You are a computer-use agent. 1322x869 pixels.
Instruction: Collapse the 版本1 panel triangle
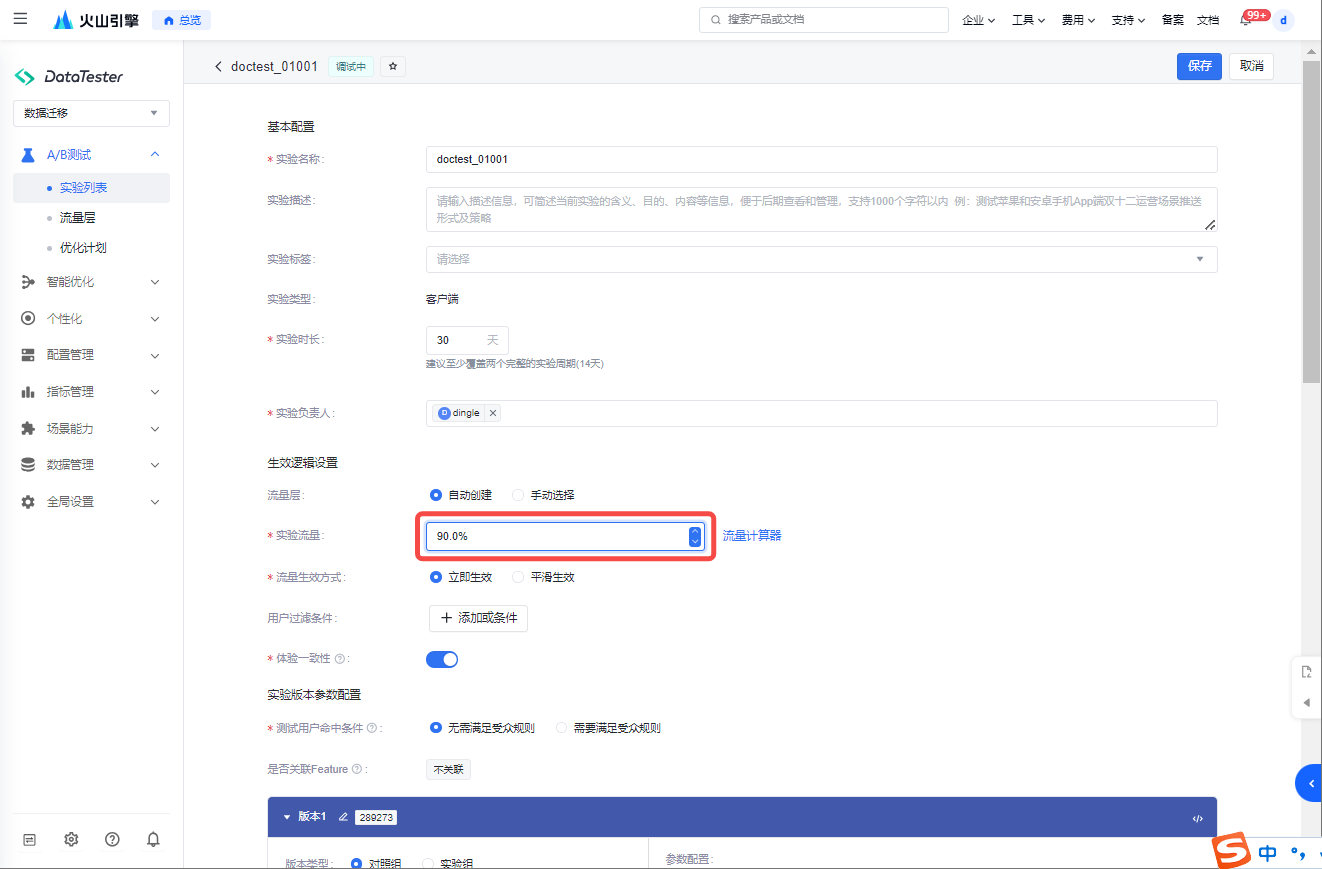tap(287, 817)
